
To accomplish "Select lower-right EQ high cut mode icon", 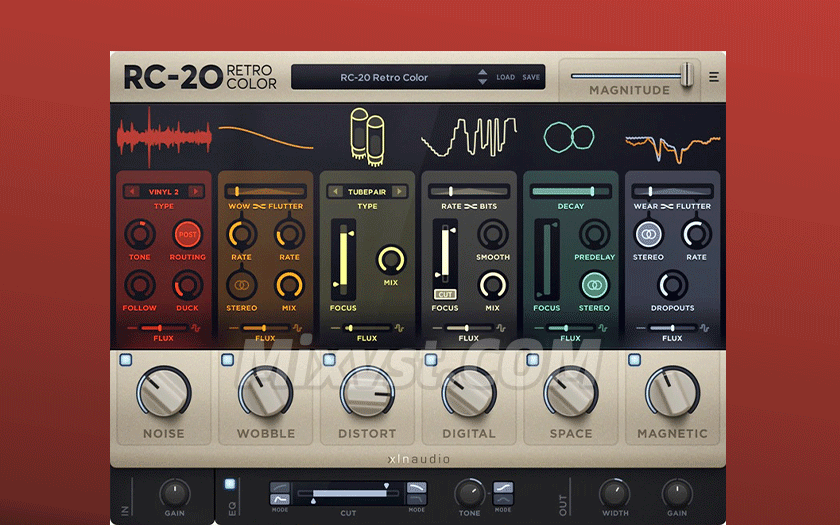I will click(x=416, y=499).
